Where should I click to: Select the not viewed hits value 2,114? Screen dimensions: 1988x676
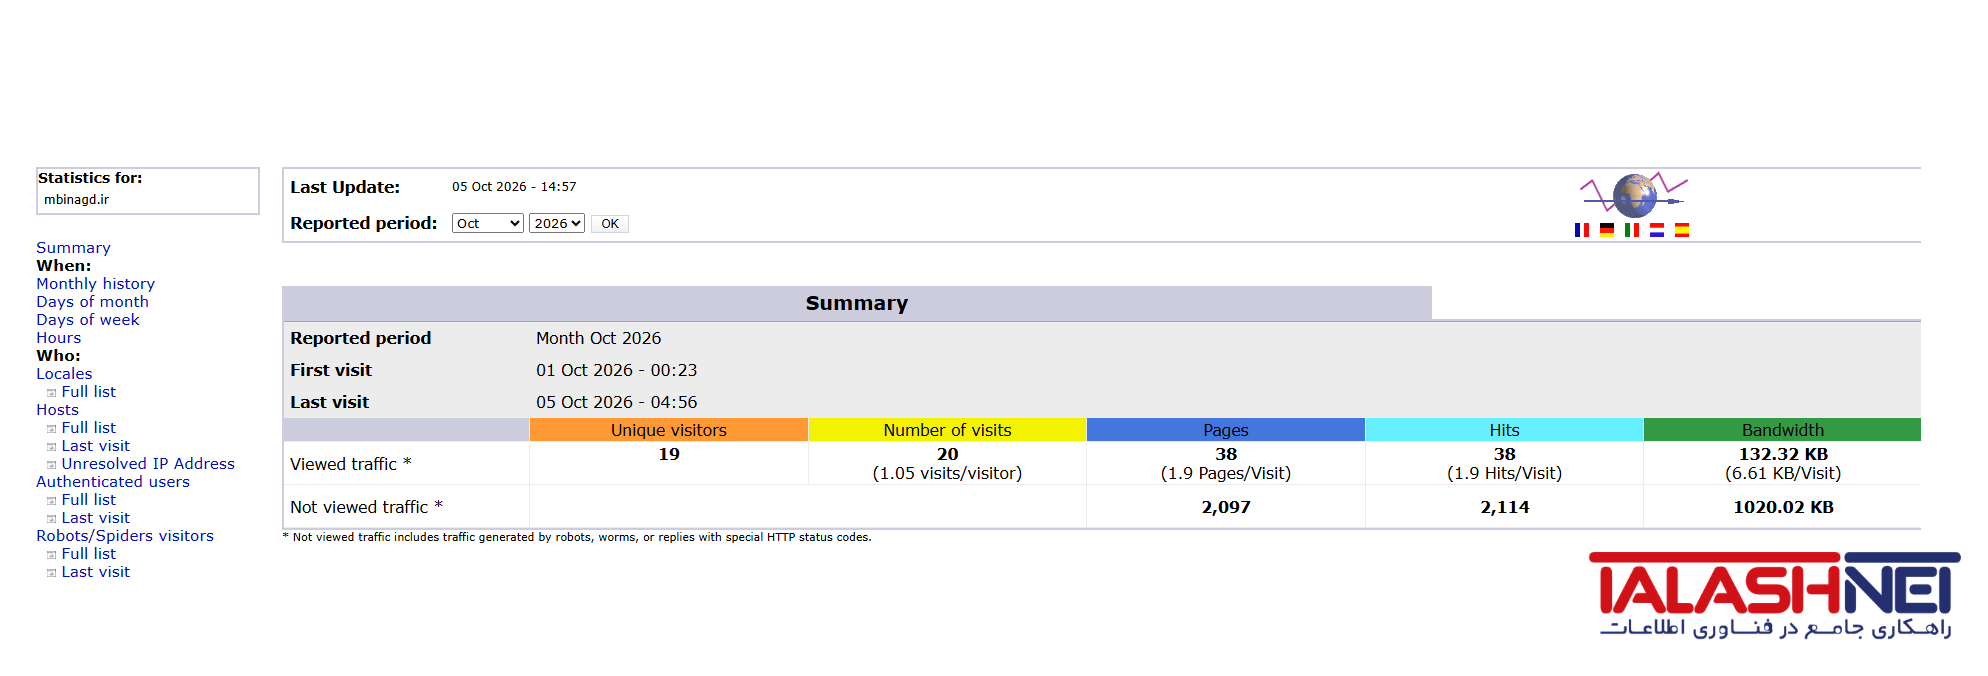pyautogui.click(x=1505, y=507)
